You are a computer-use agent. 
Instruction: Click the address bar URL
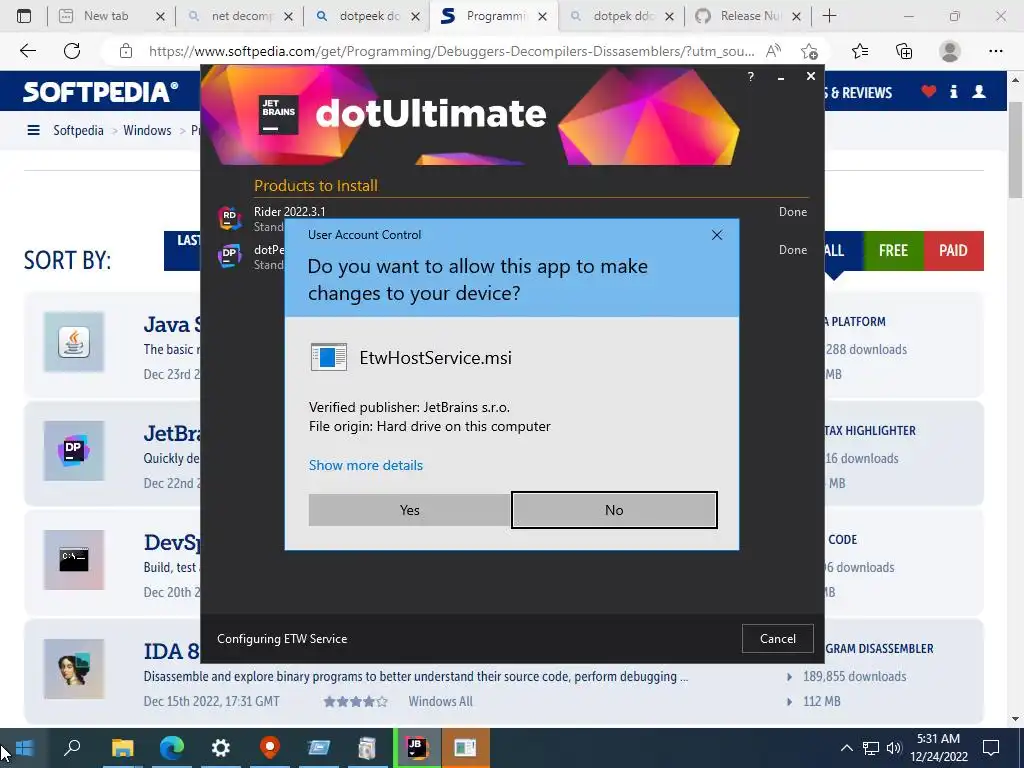[x=451, y=51]
